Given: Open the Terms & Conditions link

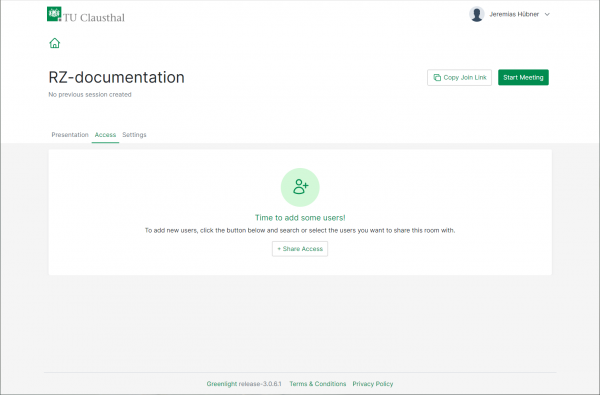Looking at the screenshot, I should 318,384.
